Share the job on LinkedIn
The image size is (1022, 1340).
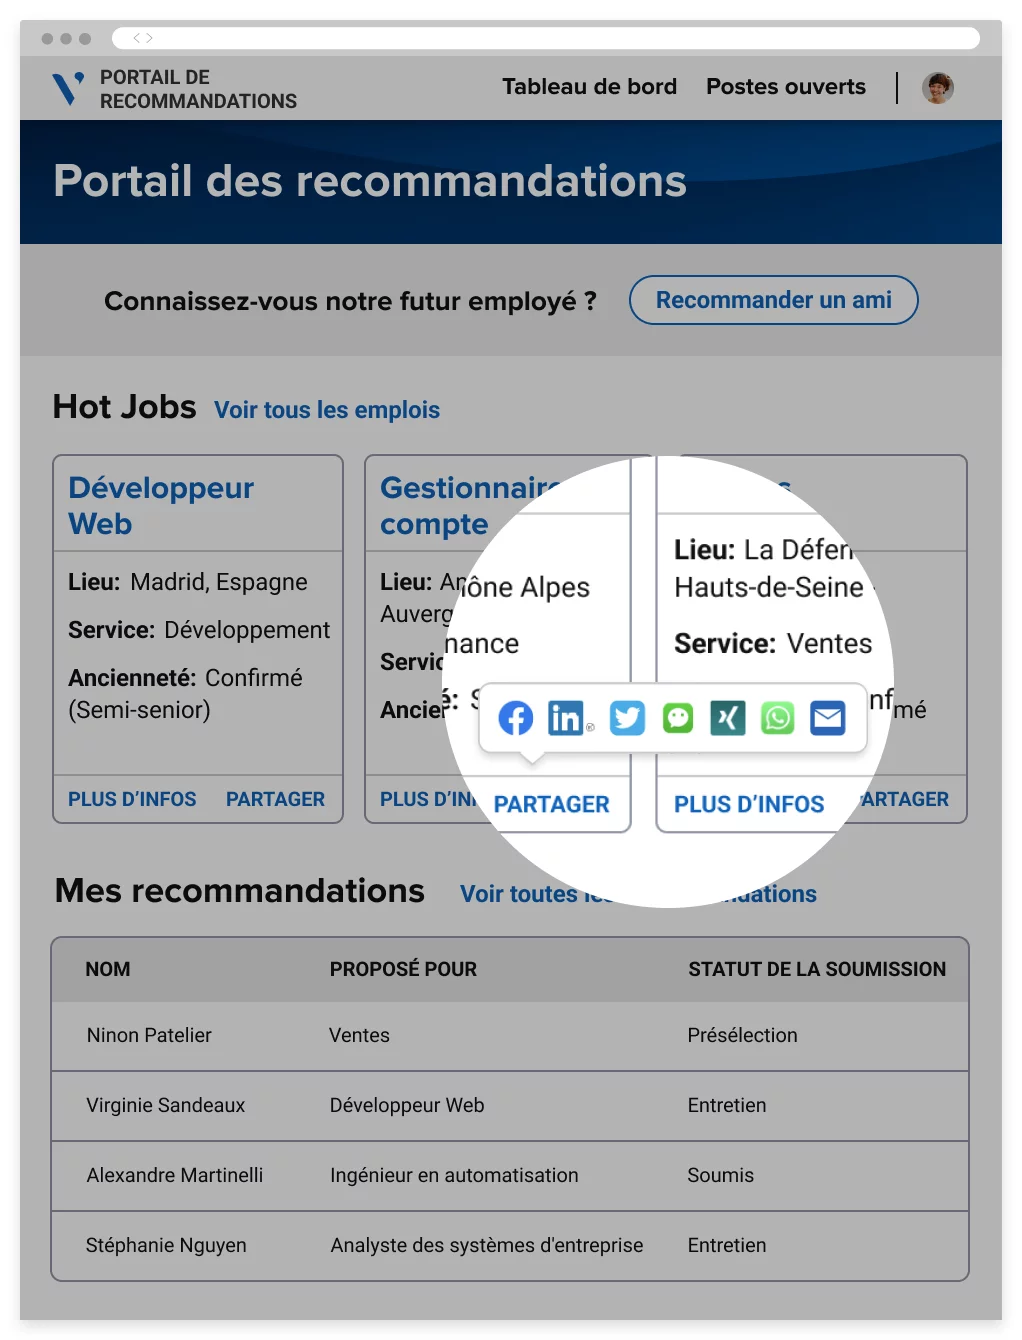tap(567, 718)
